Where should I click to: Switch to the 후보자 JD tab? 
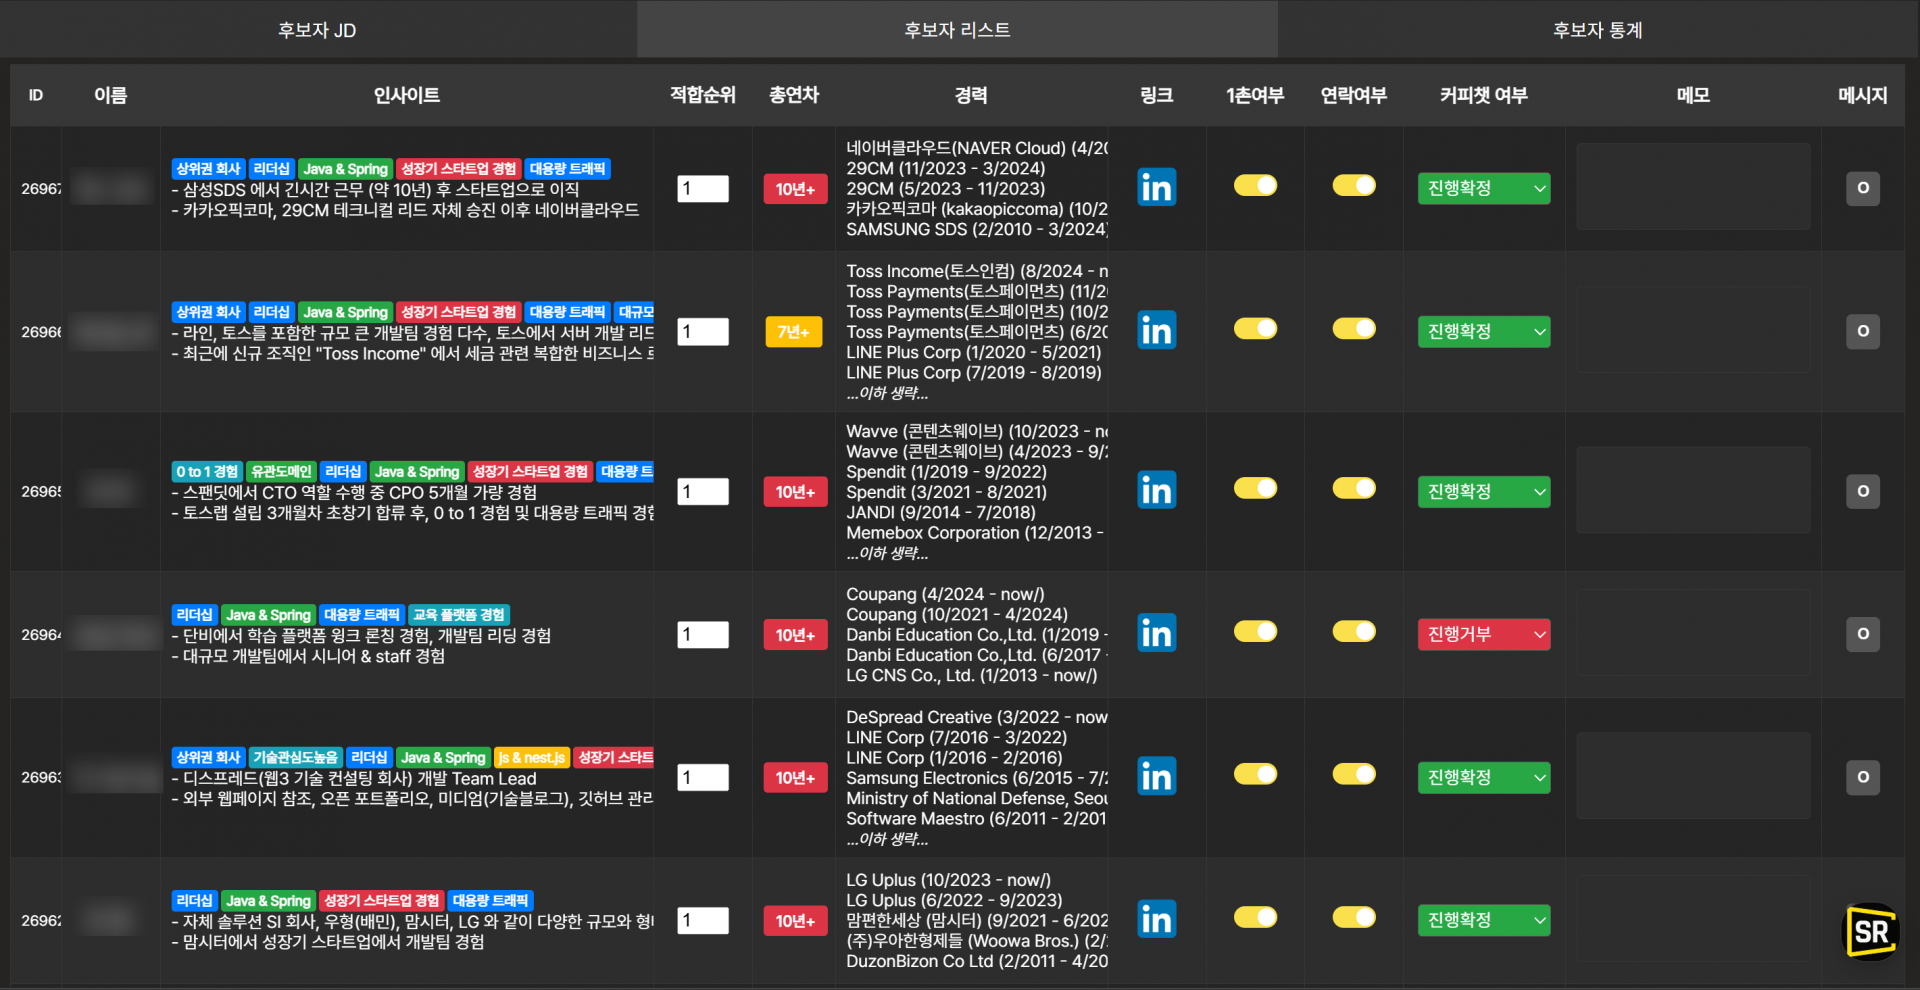[318, 30]
